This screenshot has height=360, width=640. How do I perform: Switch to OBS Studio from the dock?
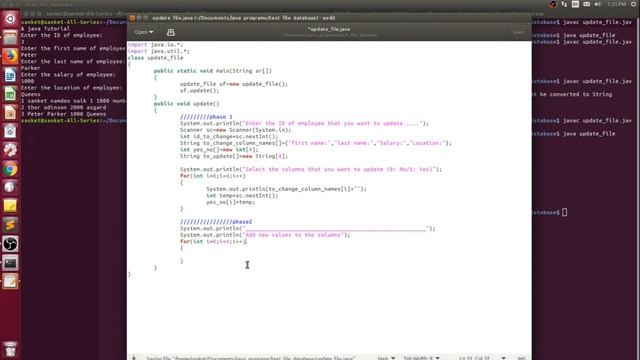pyautogui.click(x=10, y=244)
